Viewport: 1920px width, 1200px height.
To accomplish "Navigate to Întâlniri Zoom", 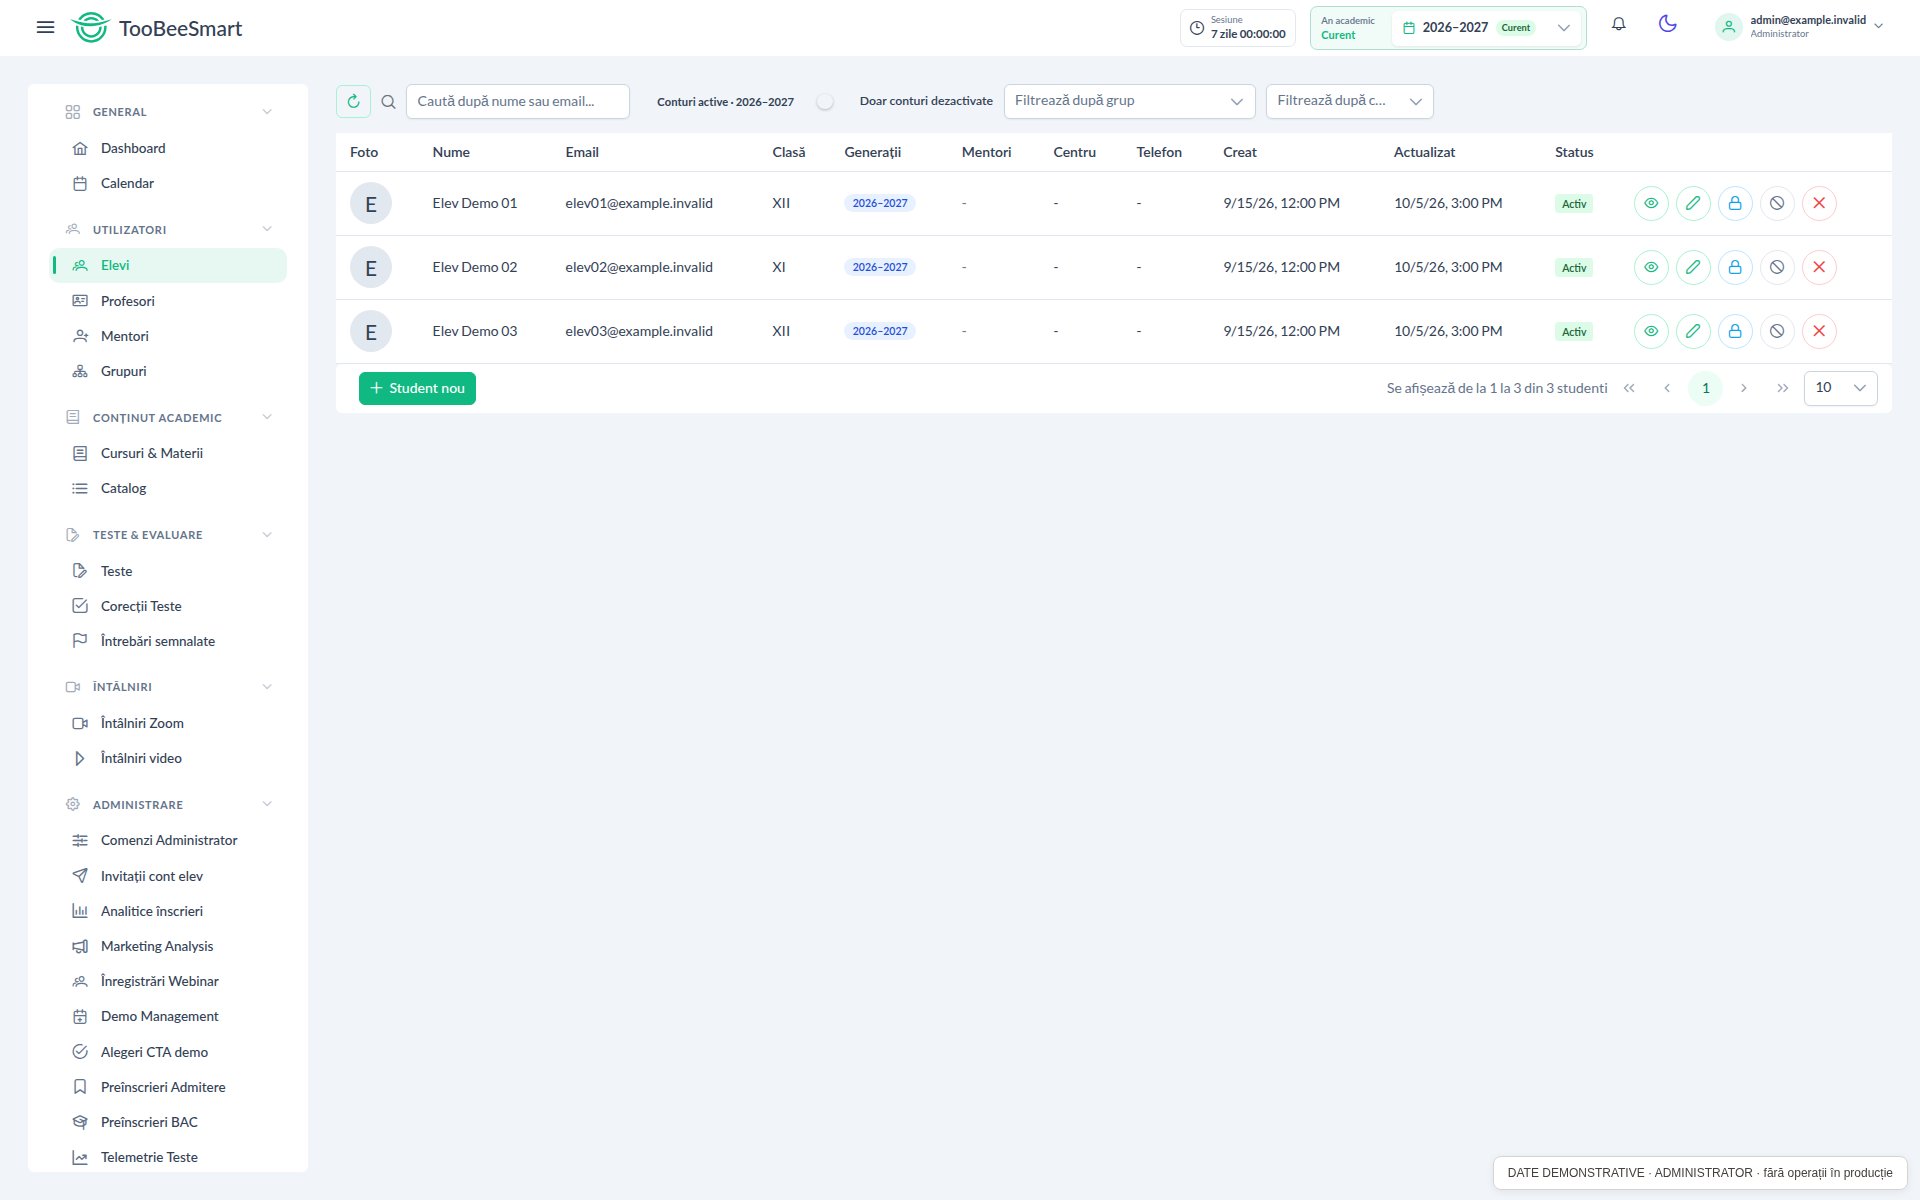I will (168, 723).
